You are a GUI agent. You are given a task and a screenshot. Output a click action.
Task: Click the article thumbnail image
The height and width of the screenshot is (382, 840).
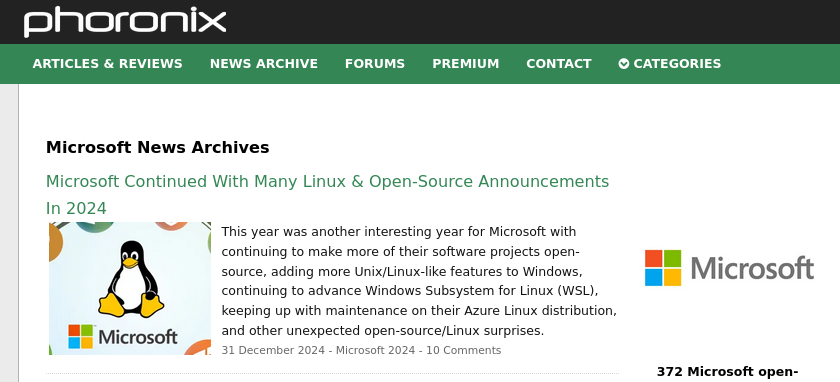pos(130,288)
